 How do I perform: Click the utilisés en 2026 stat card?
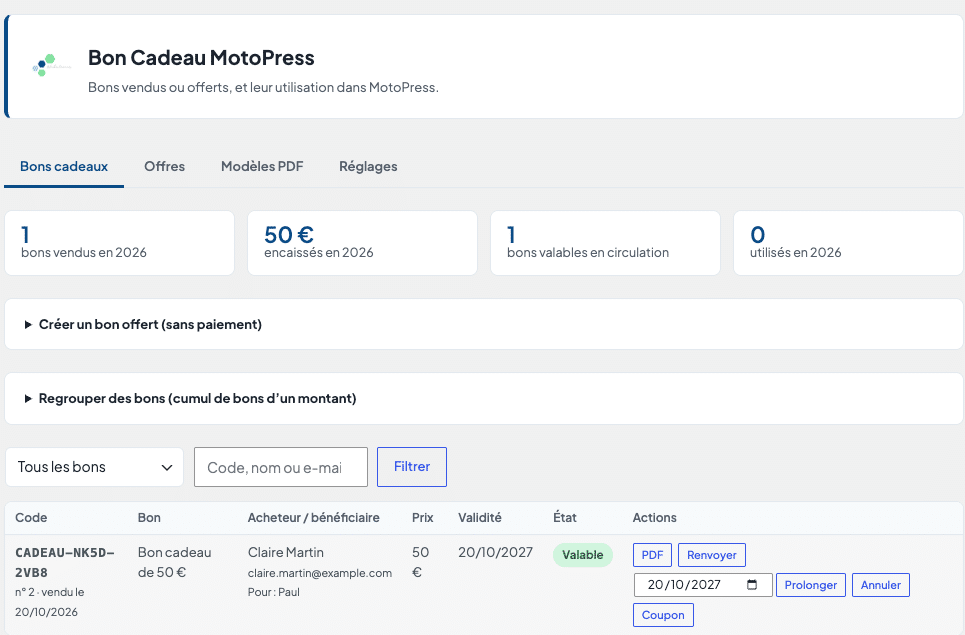tap(848, 243)
